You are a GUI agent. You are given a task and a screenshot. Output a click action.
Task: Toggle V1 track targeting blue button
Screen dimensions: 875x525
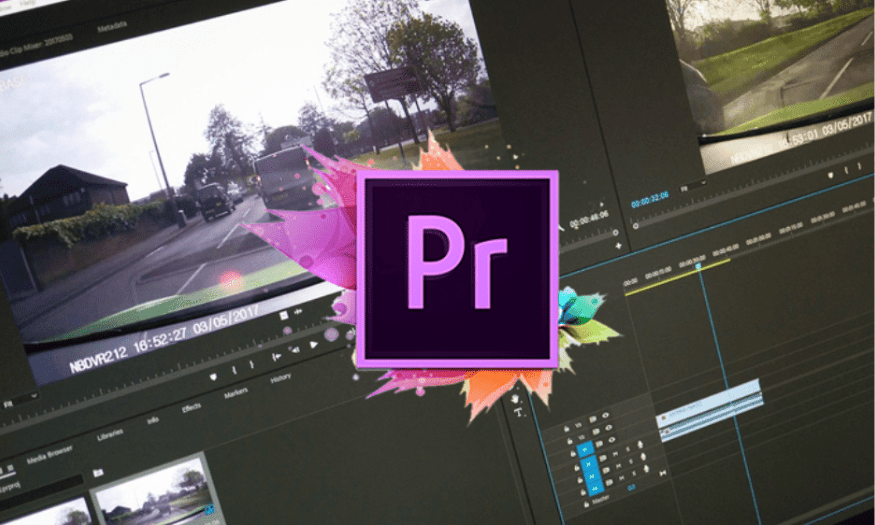point(585,450)
